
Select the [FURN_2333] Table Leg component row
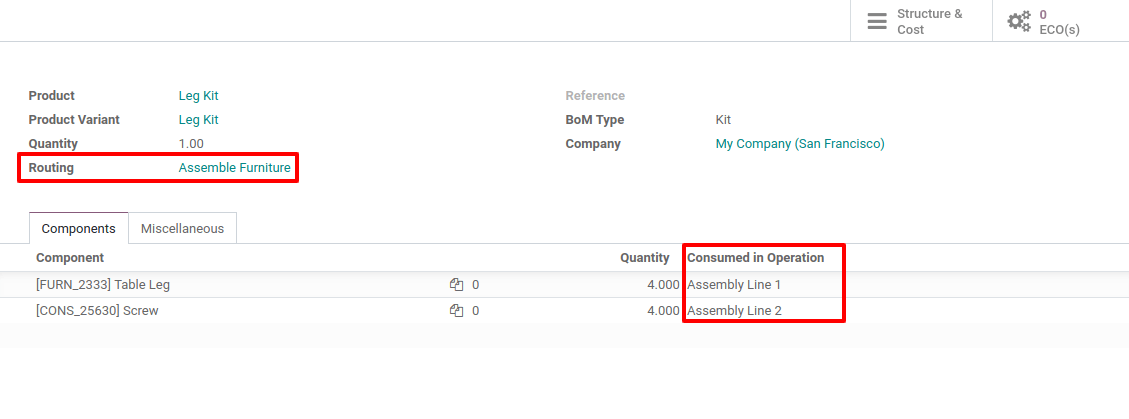(x=103, y=285)
